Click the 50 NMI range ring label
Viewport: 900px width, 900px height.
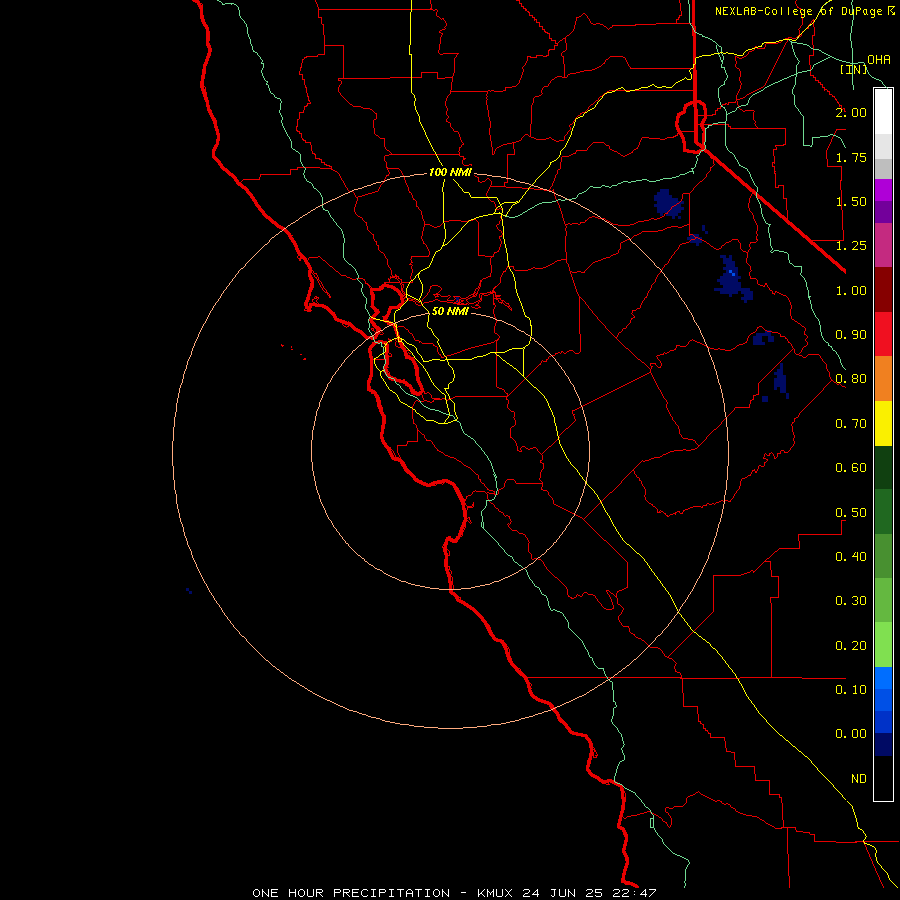point(450,311)
